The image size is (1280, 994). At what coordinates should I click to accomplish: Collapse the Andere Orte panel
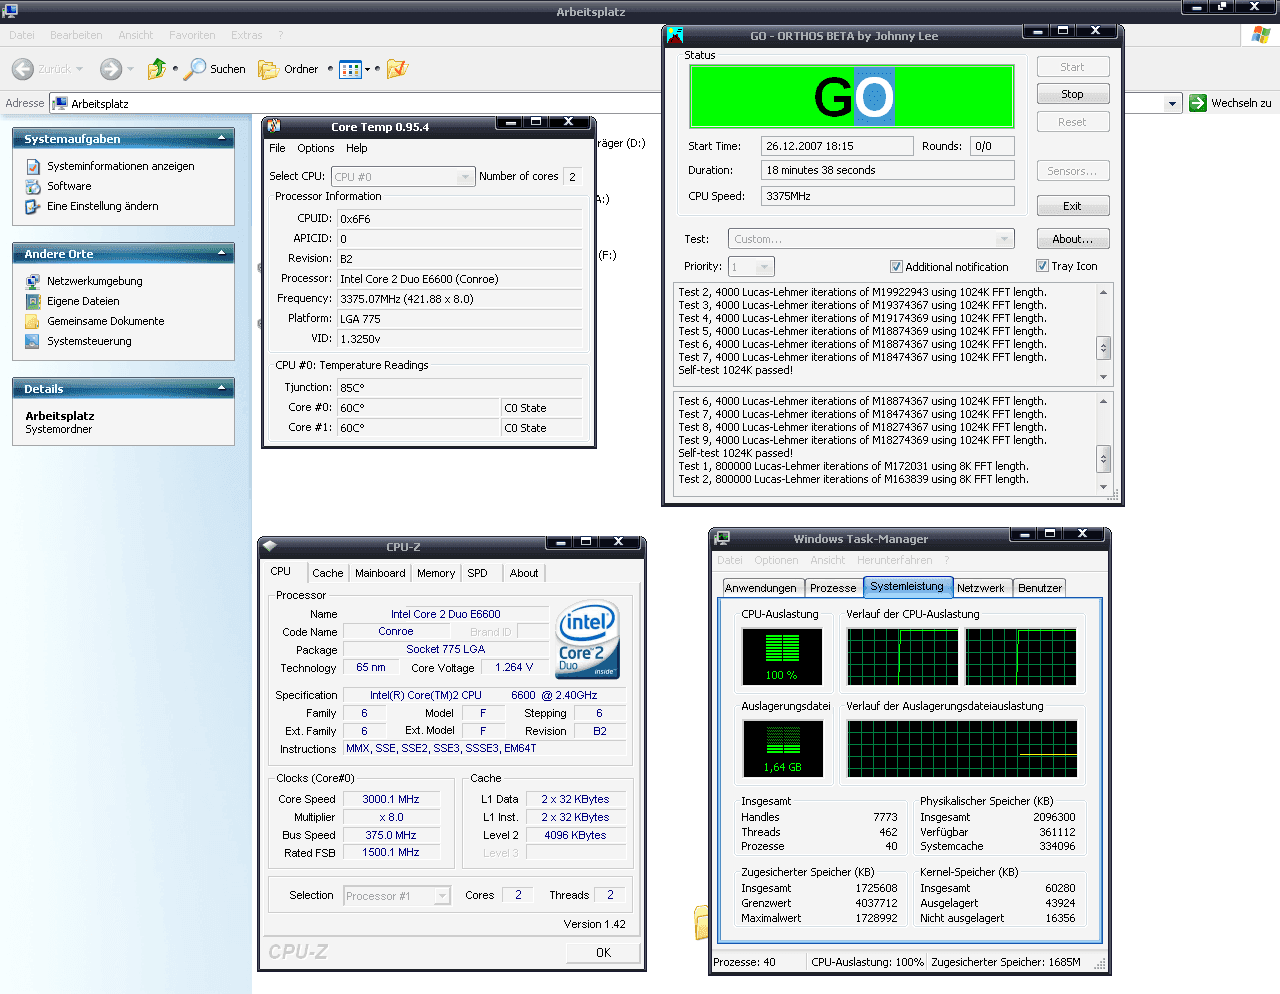[222, 253]
